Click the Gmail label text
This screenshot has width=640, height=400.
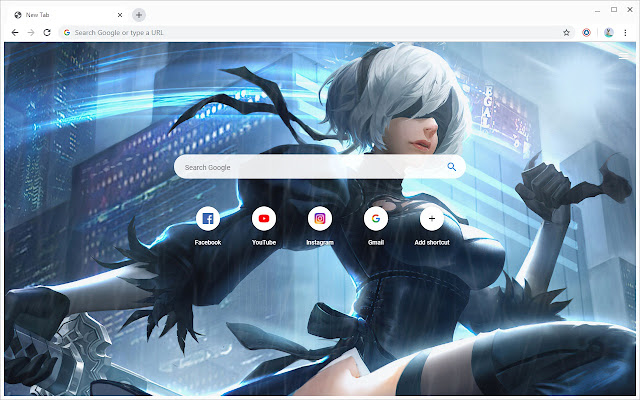click(x=376, y=242)
